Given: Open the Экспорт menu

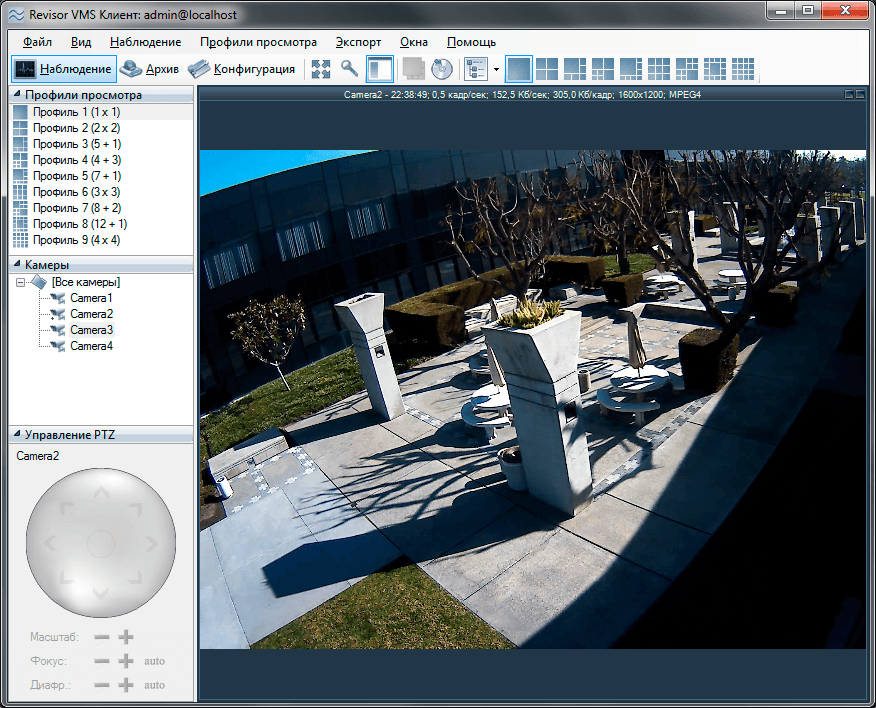Looking at the screenshot, I should click(x=358, y=42).
